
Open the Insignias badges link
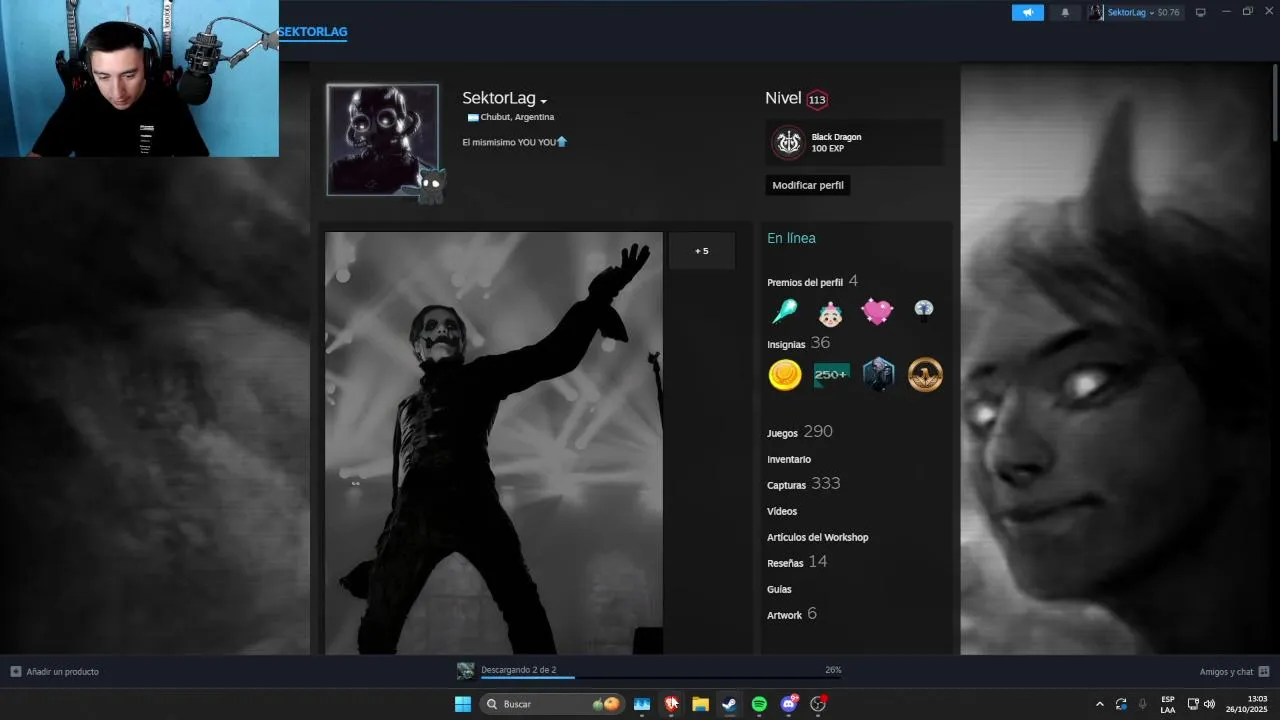click(786, 344)
